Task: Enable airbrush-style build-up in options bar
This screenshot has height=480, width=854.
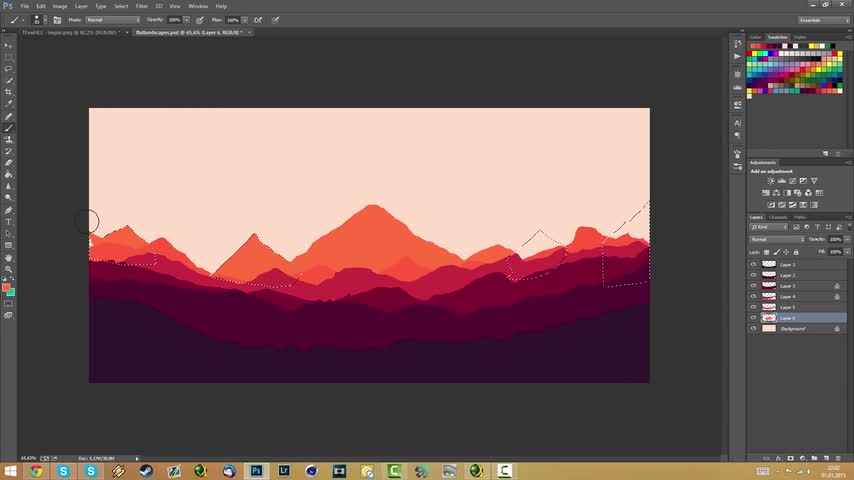Action: [x=258, y=20]
